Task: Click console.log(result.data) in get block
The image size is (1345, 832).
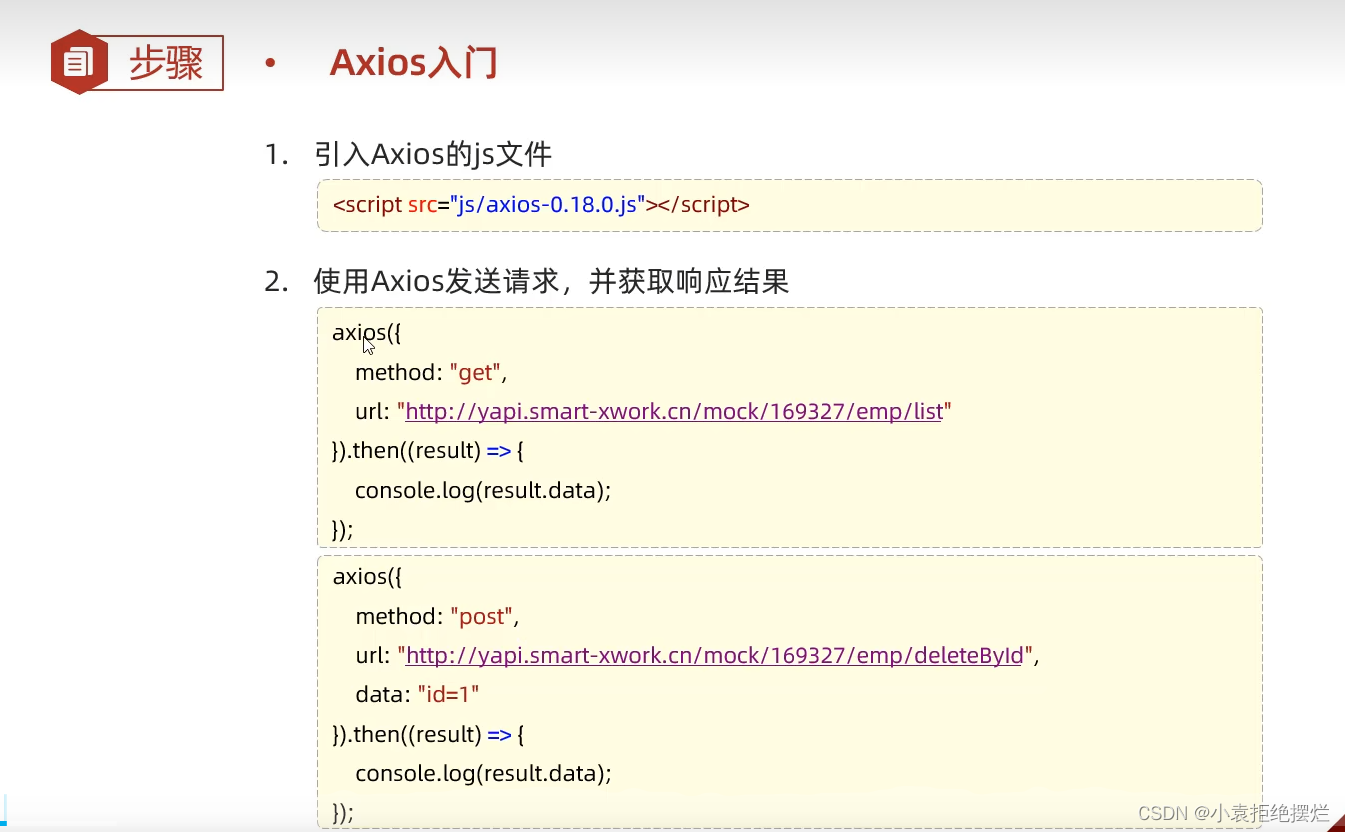Action: 483,491
